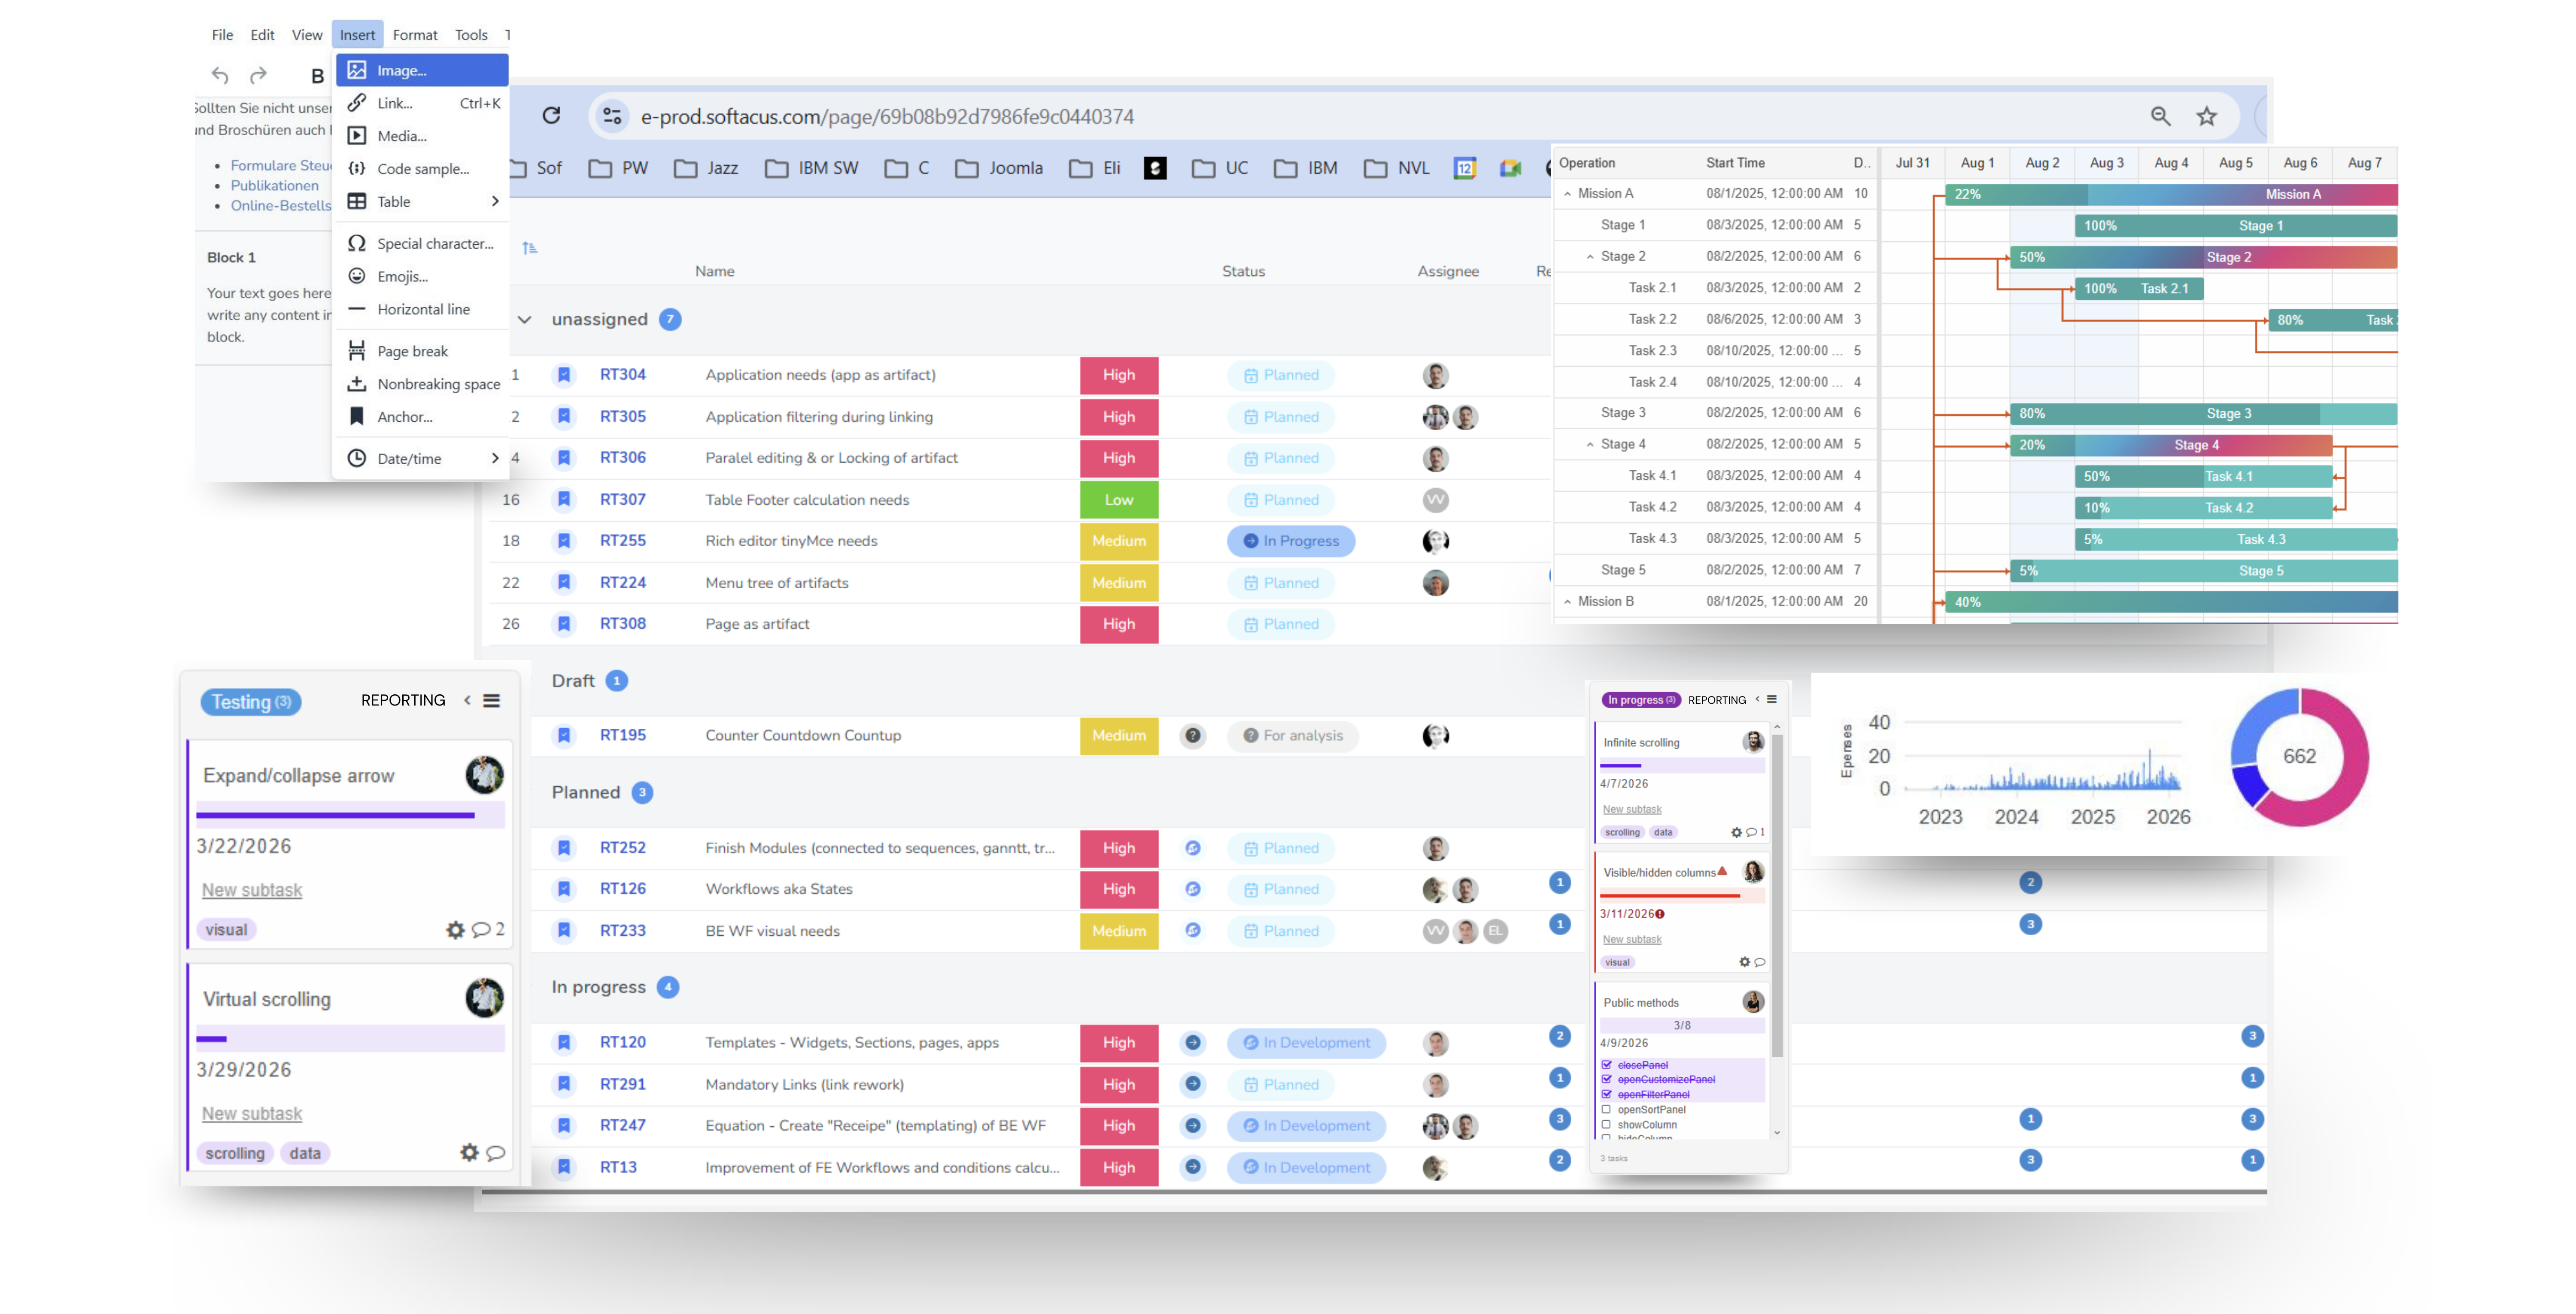
Task: Open the RT255 item link
Action: click(x=622, y=541)
